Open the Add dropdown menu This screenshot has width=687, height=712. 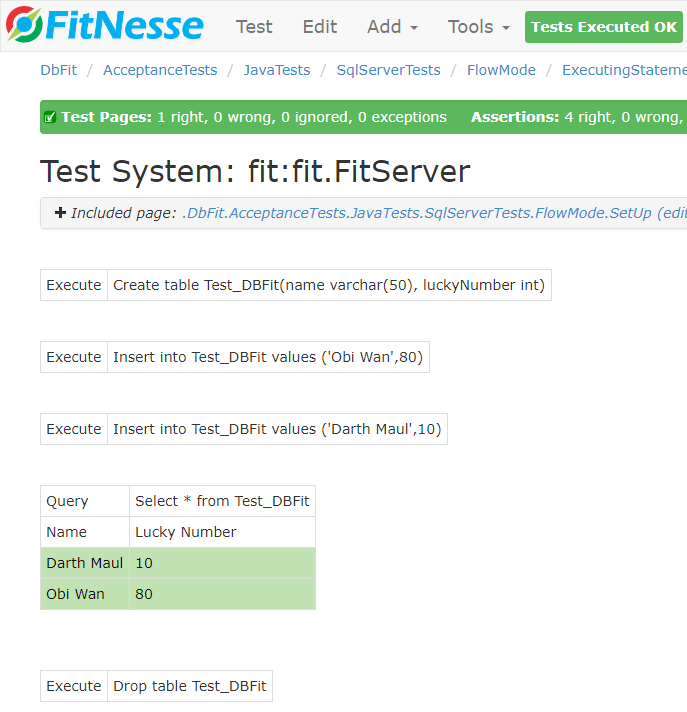click(x=392, y=27)
